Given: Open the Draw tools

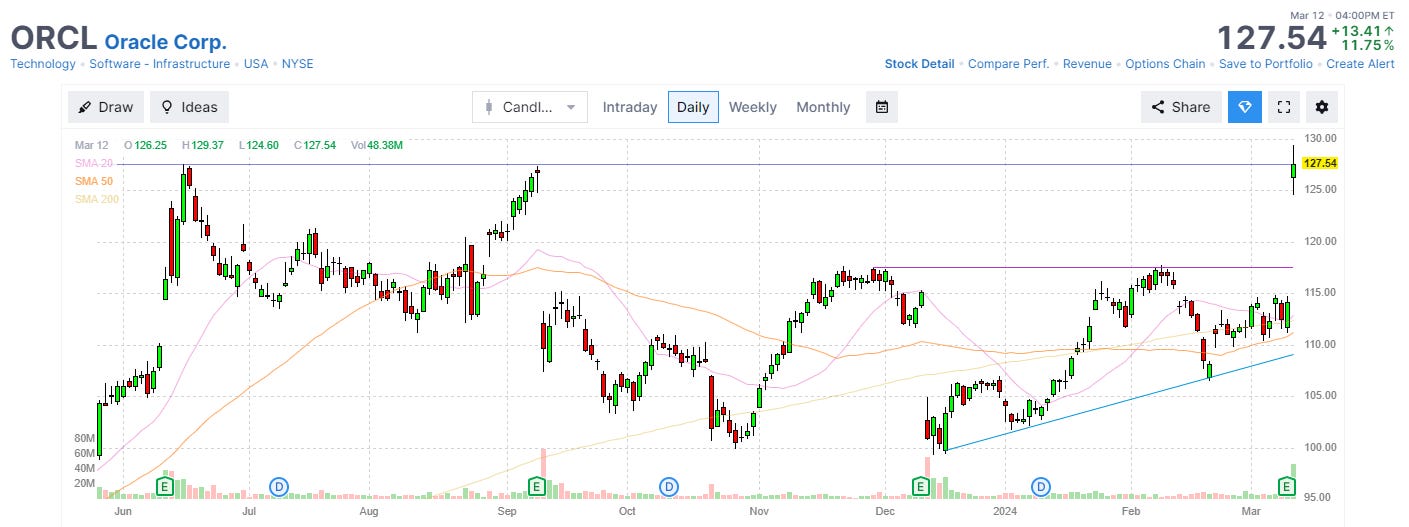Looking at the screenshot, I should (106, 107).
